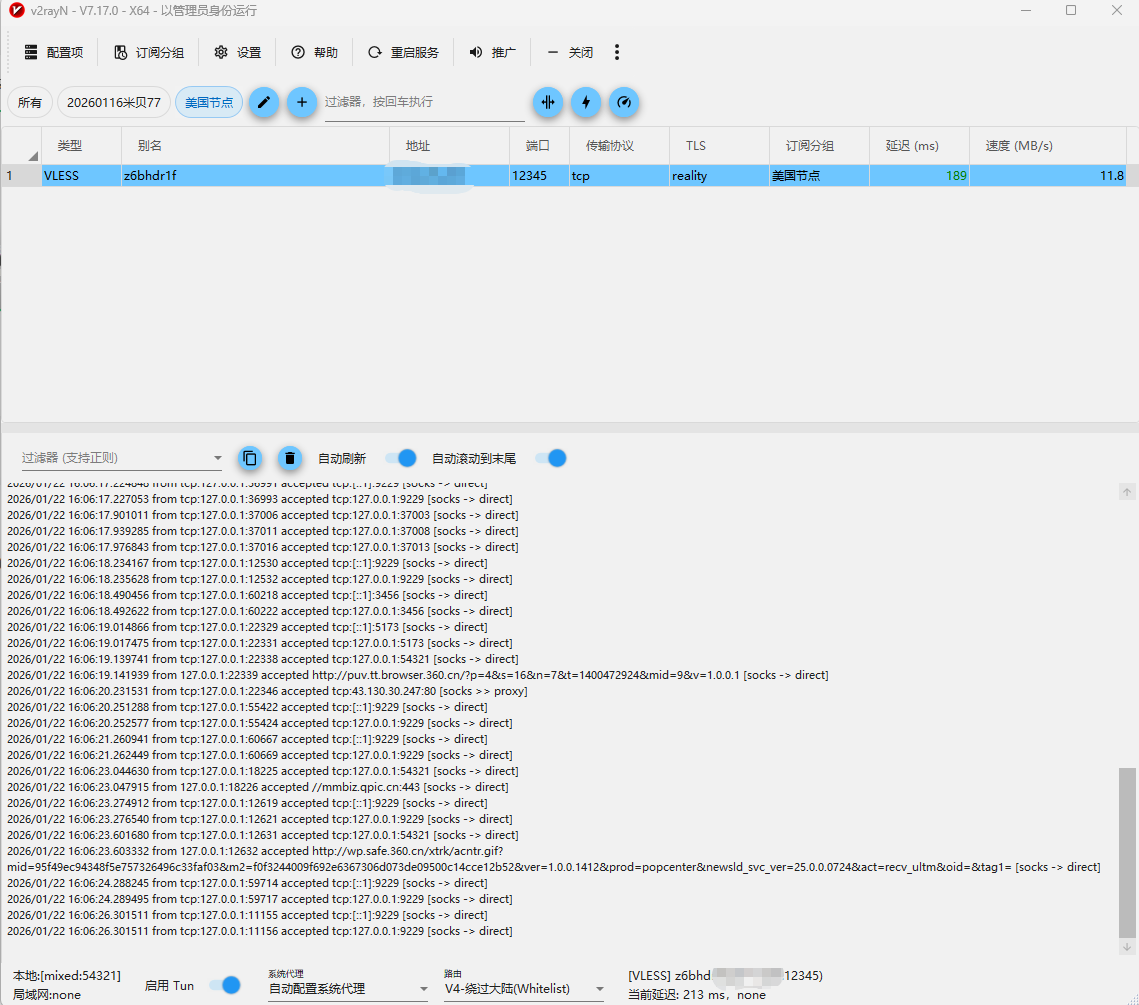
Task: Click the speedometer speed test icon
Action: click(x=624, y=102)
